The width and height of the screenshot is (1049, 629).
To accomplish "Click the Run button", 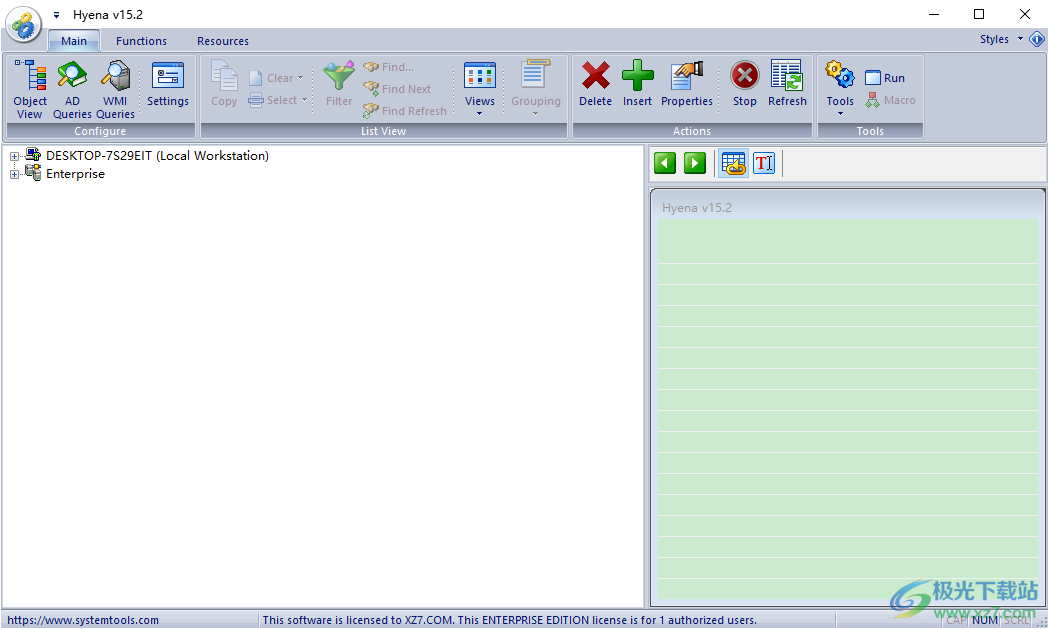I will [885, 78].
